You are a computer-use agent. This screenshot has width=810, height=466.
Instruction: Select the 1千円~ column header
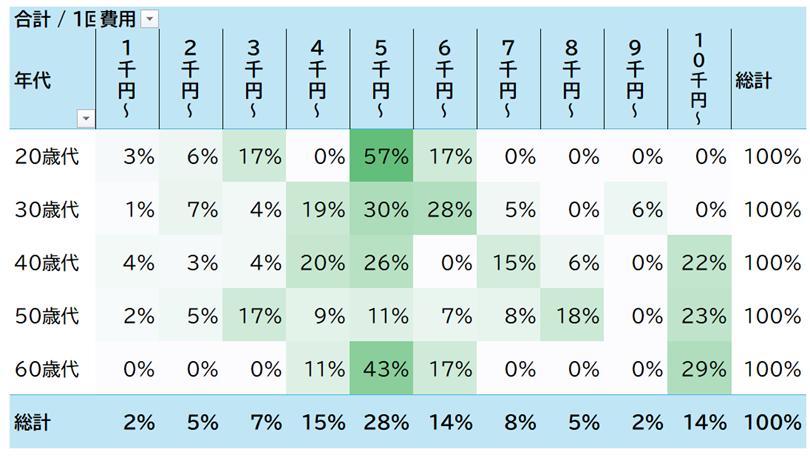coord(127,80)
